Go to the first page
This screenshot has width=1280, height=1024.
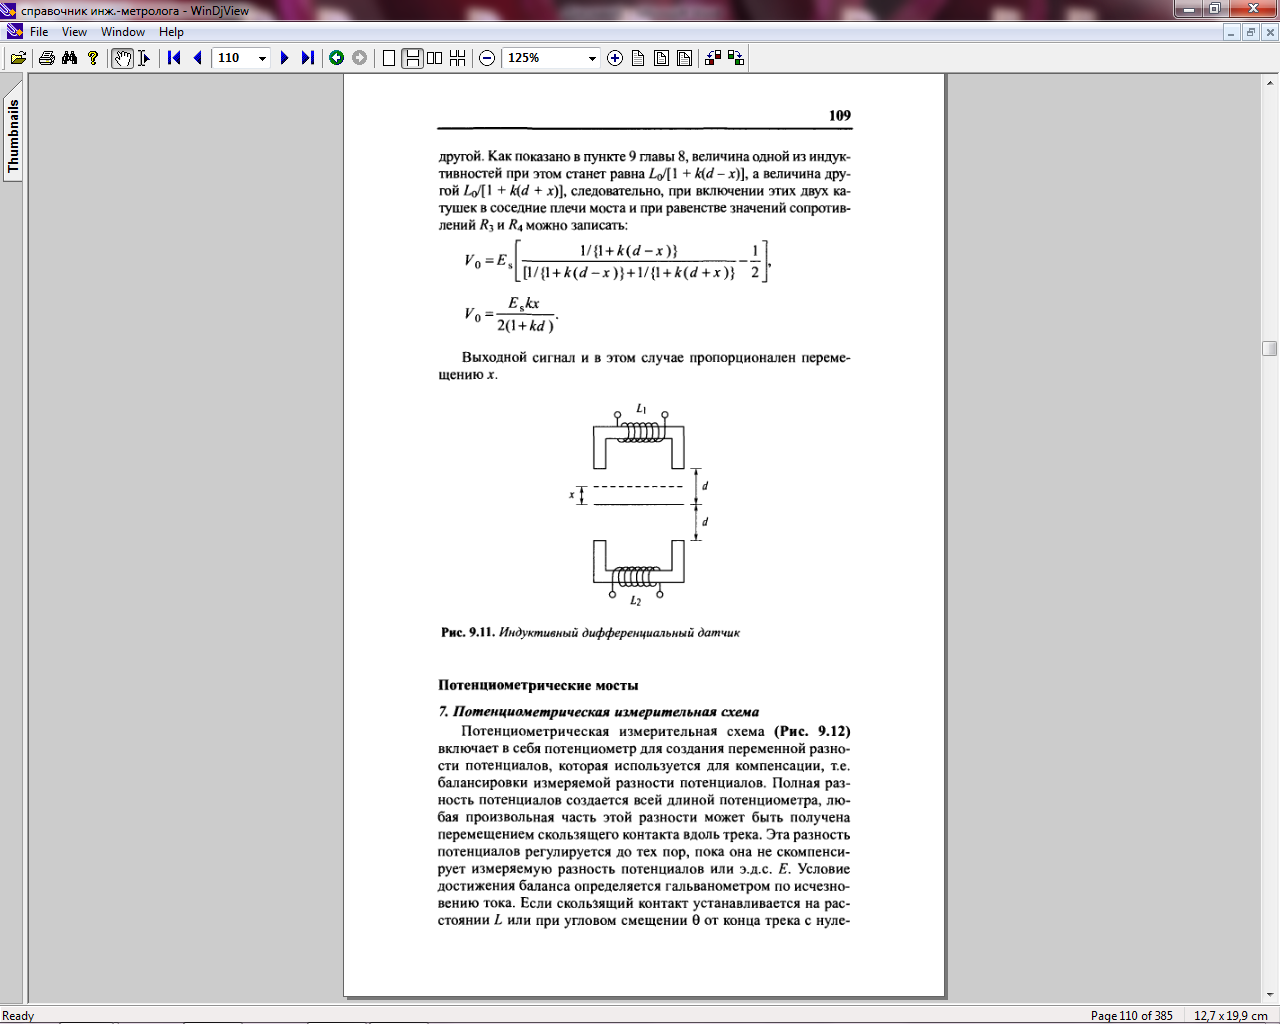[x=174, y=58]
